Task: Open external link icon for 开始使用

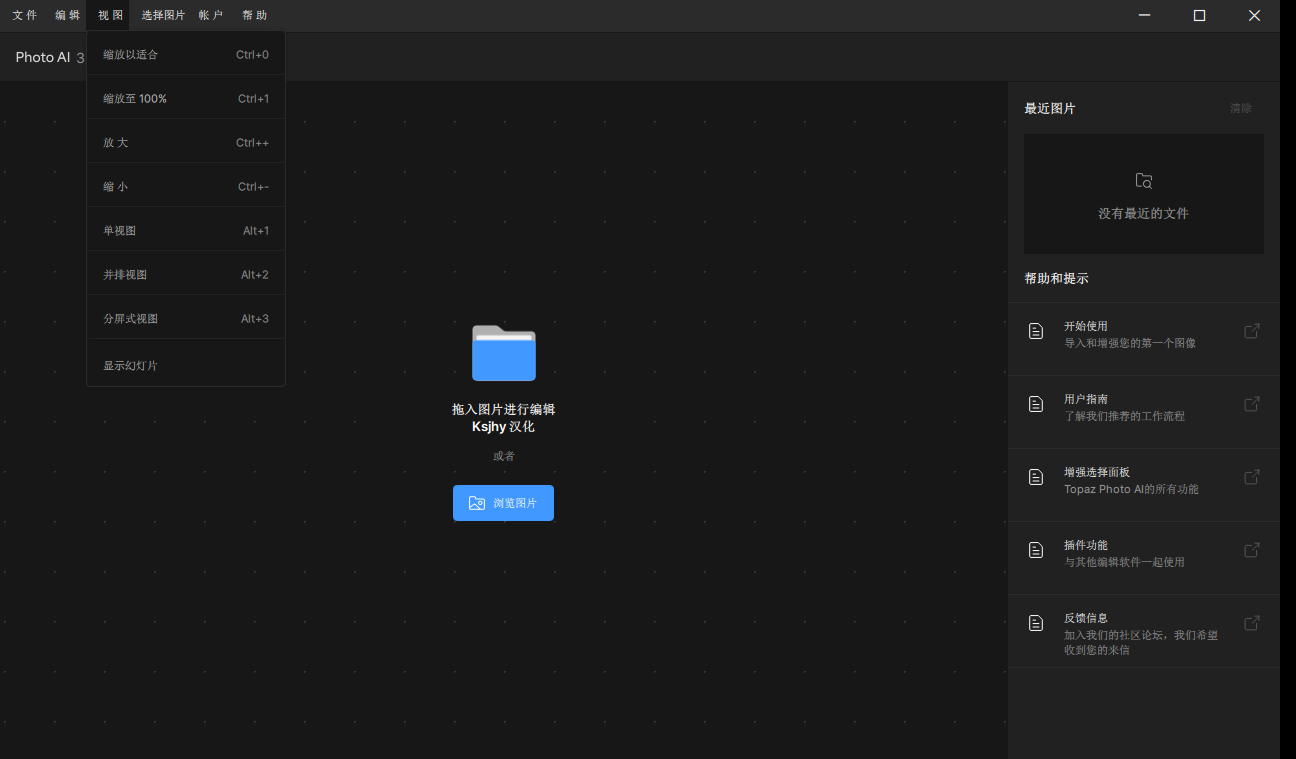Action: [1251, 331]
